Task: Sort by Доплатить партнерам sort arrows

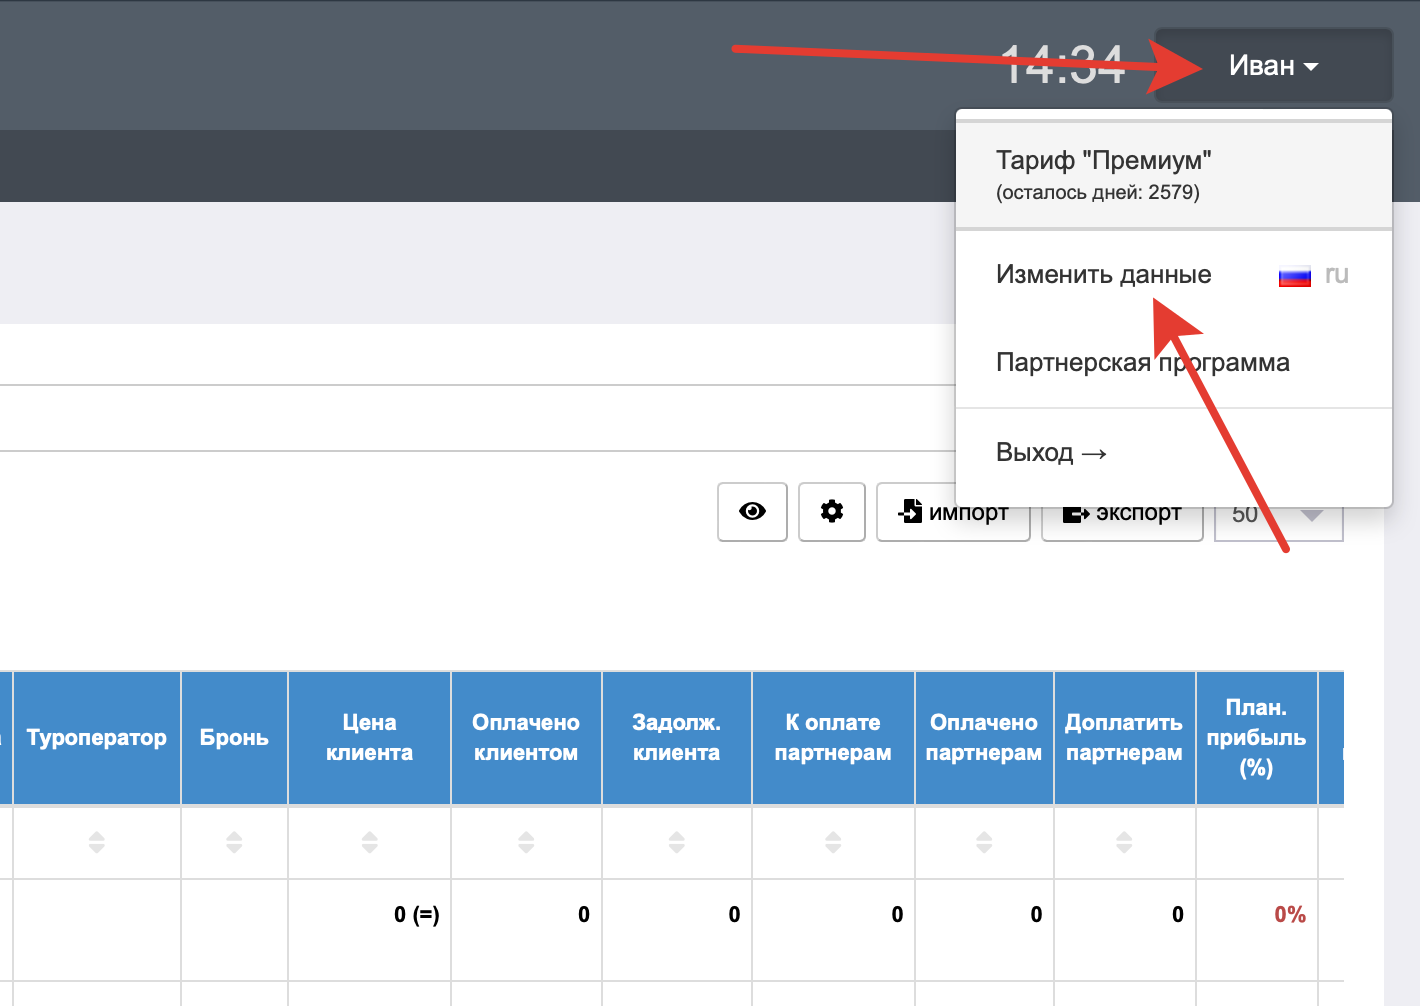Action: [1124, 842]
